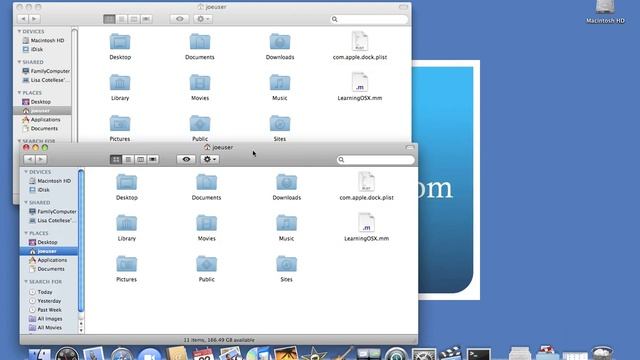Switch back window to Cover Flow view

tap(147, 19)
